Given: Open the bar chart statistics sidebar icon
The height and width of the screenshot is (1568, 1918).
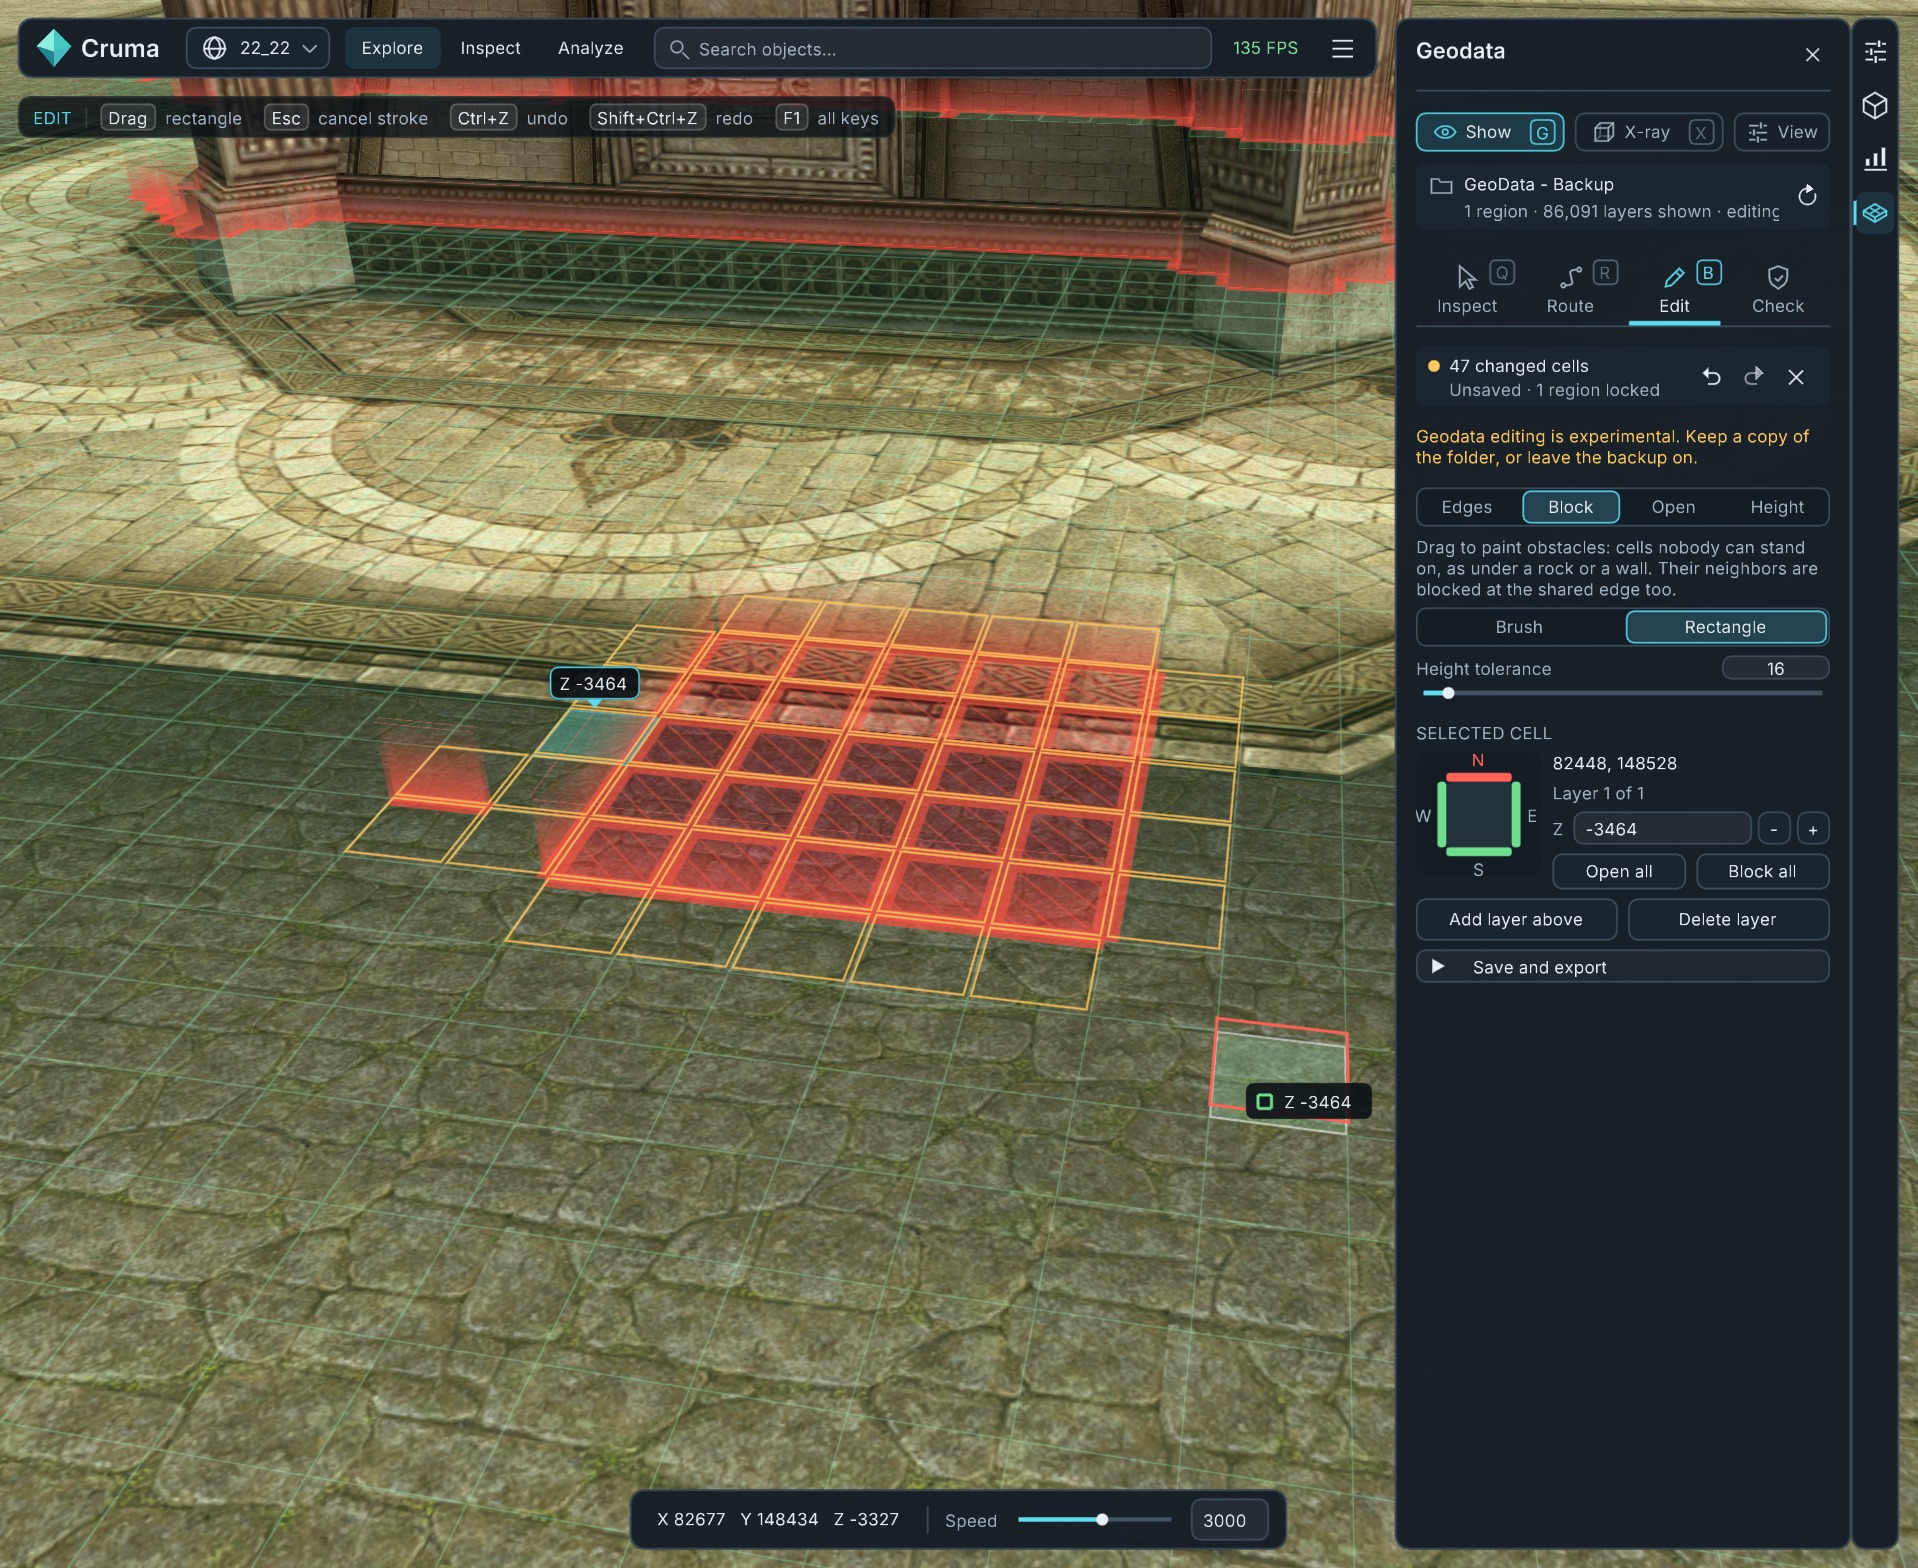Looking at the screenshot, I should tap(1875, 158).
